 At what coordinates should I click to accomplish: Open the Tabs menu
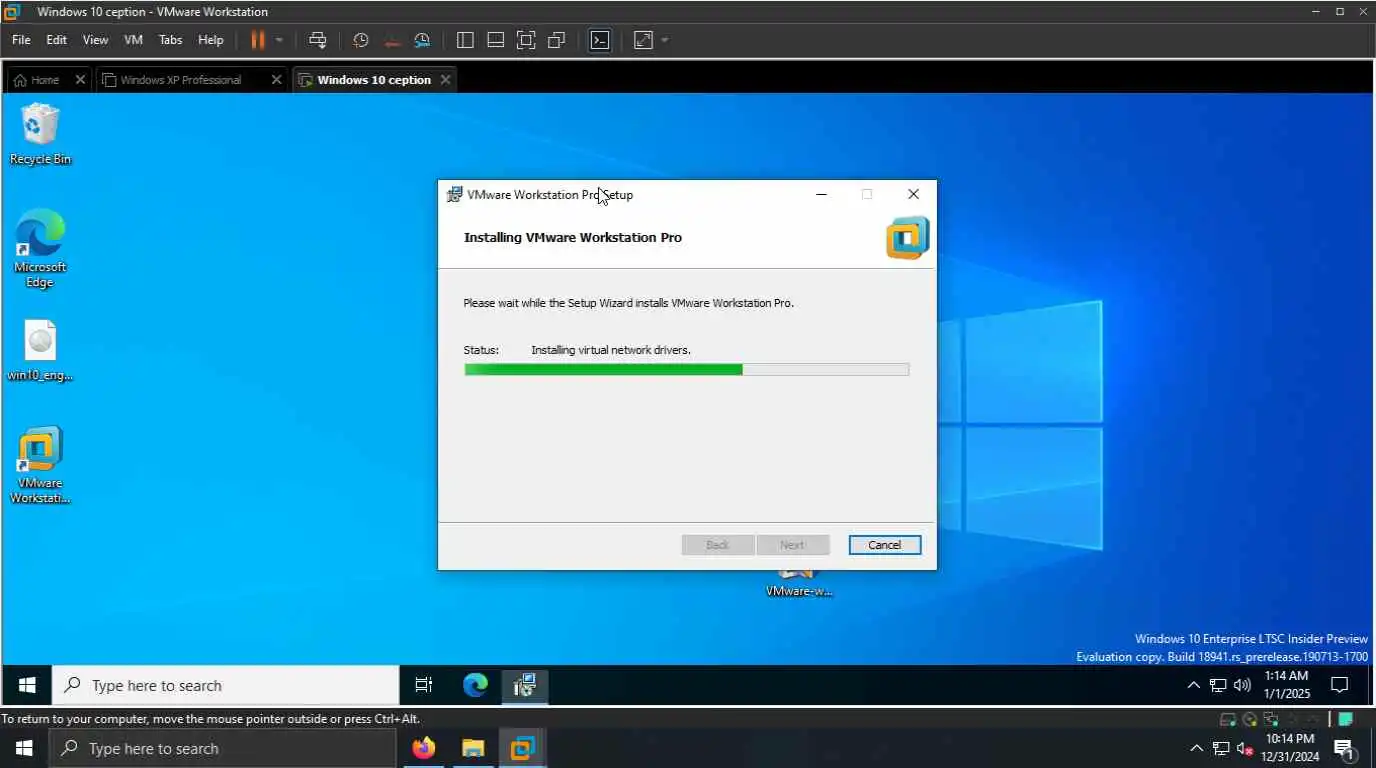point(171,40)
